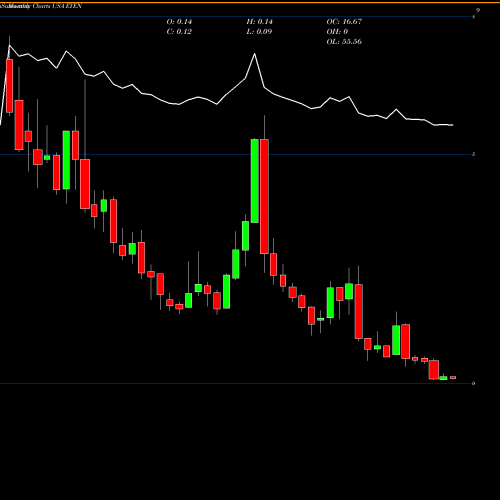
Task: Click the '9' label at top of axis
Action: pos(478,10)
